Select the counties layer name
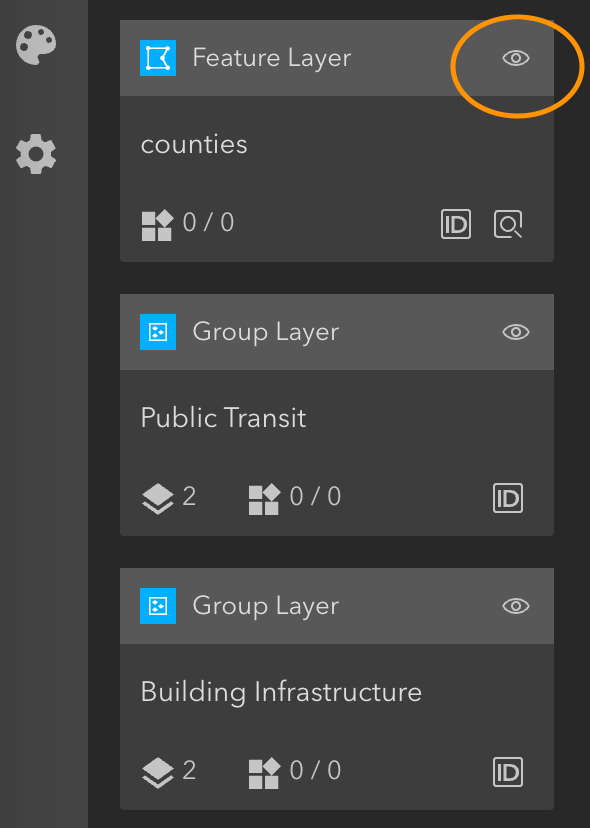 tap(194, 145)
